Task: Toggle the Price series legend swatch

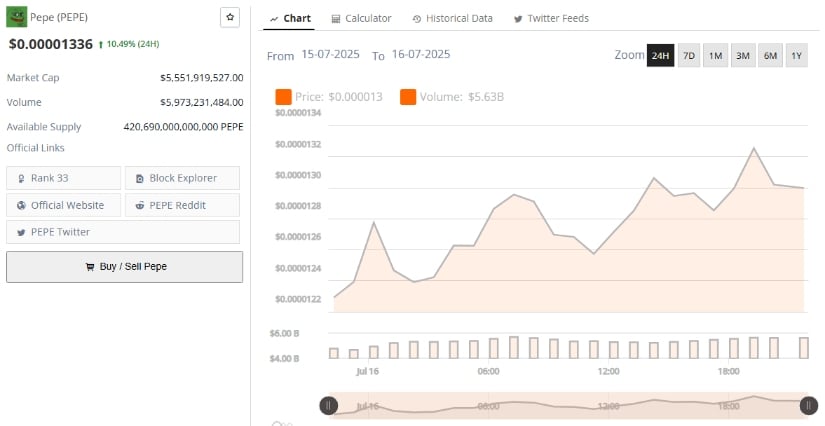Action: tap(283, 97)
